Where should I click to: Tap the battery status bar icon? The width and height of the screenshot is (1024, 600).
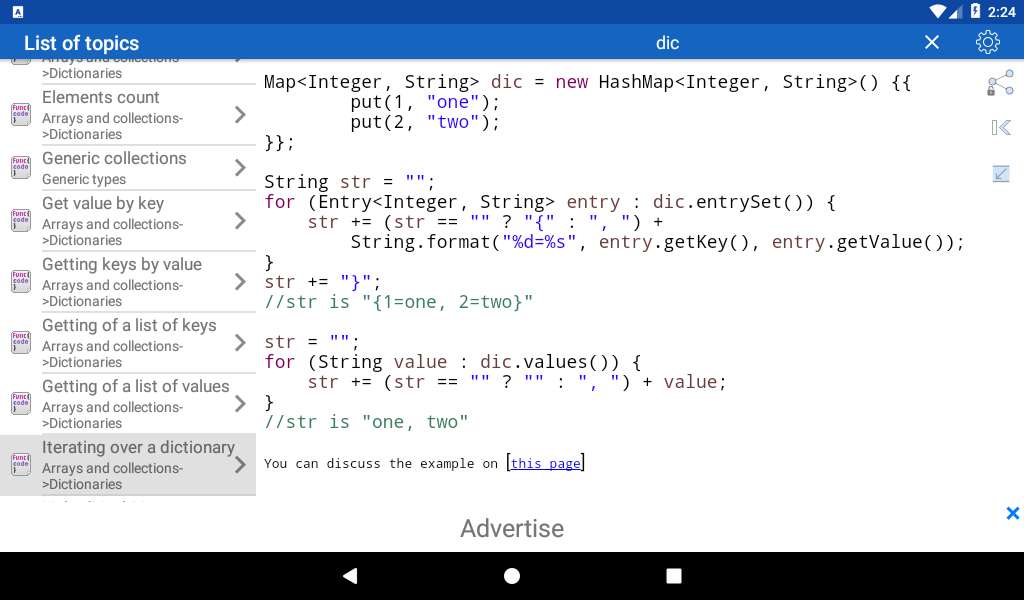(x=975, y=11)
